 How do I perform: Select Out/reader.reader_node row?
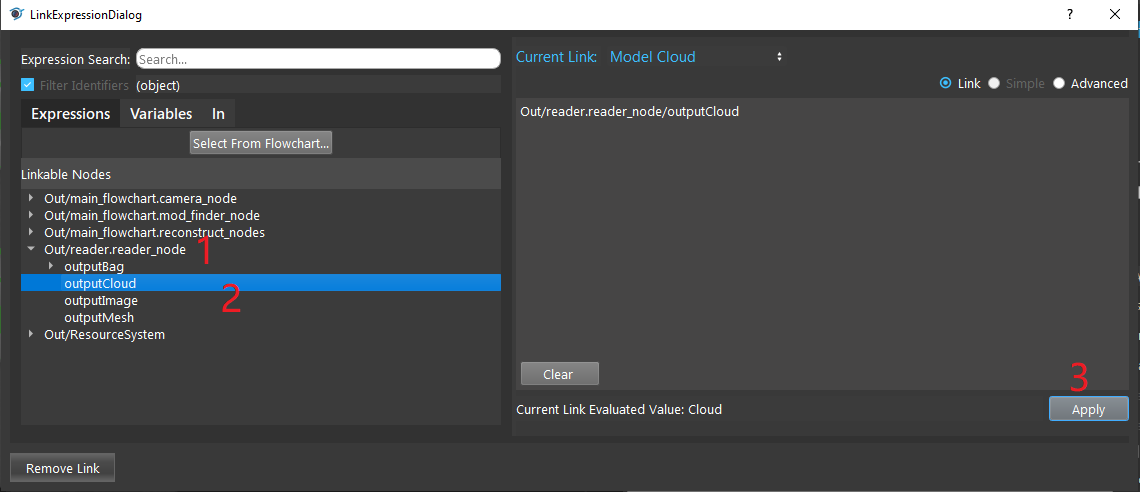(261, 249)
